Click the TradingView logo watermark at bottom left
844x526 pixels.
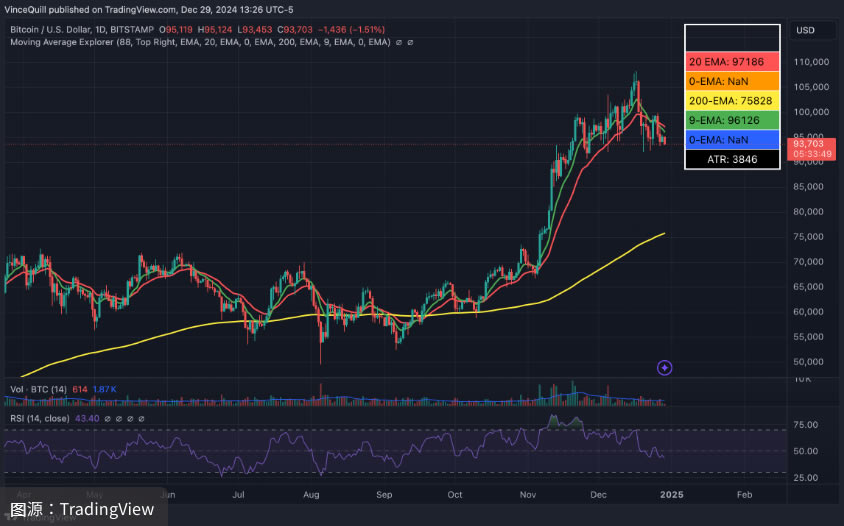pos(83,509)
